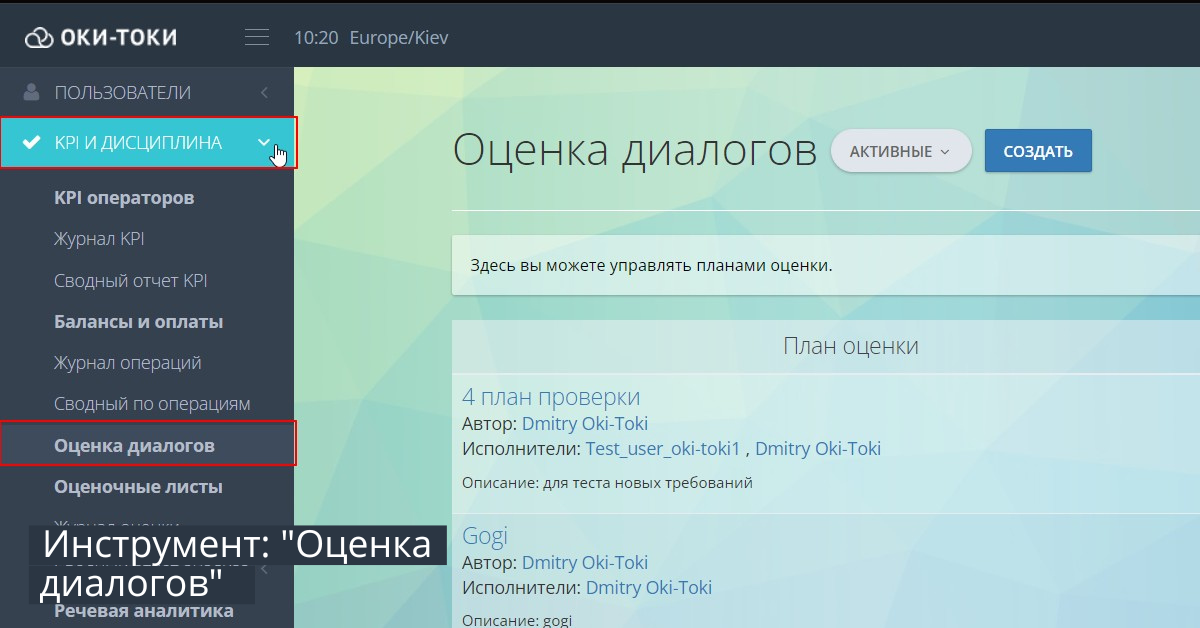This screenshot has height=628, width=1200.
Task: Expand the ПОЛЬЗОВАТЕЛИ section chevron
Action: click(264, 93)
